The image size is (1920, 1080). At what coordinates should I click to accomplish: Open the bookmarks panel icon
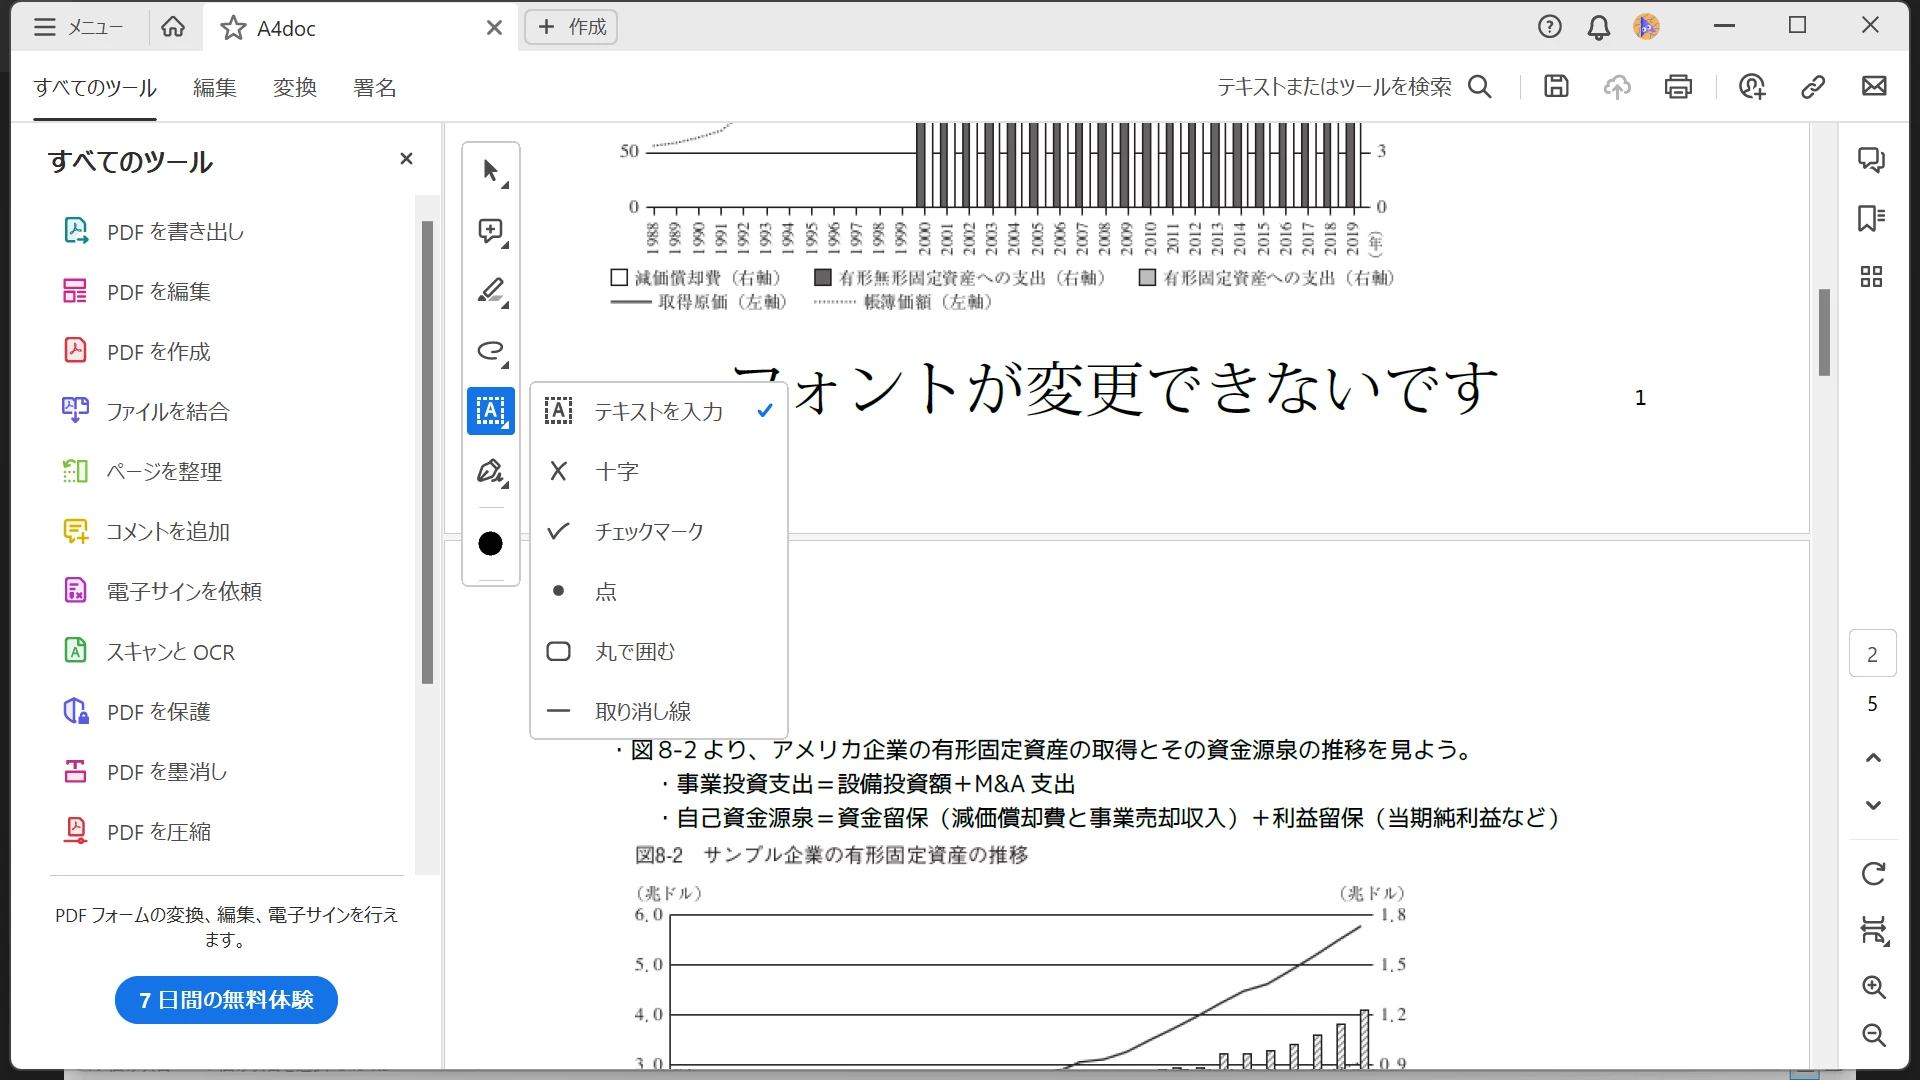pyautogui.click(x=1871, y=218)
